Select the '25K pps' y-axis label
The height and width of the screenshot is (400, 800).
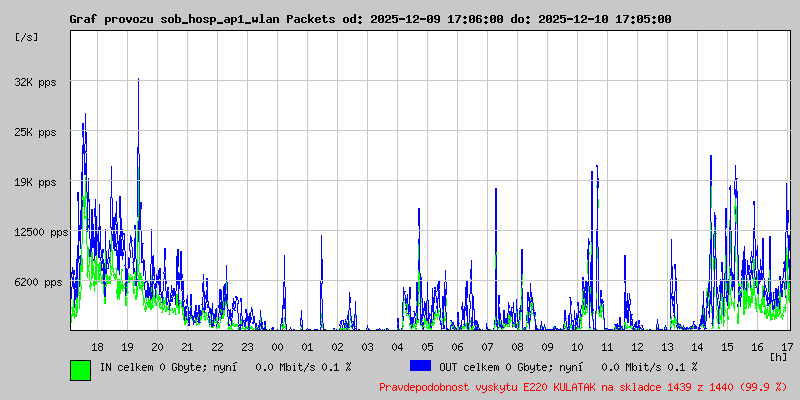36,132
